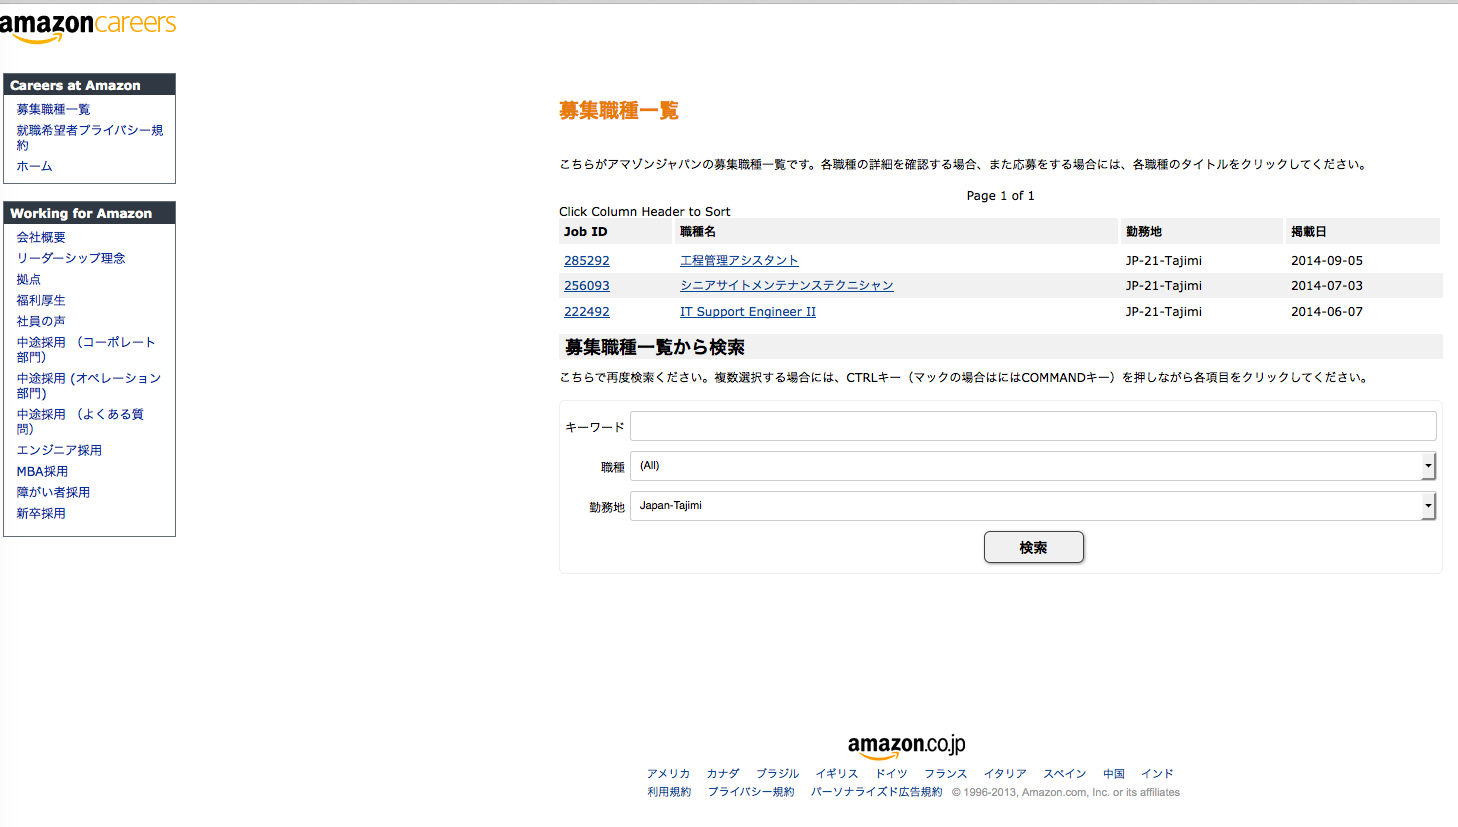Click date cell 2014-09-05
Image resolution: width=1458 pixels, height=827 pixels.
pyautogui.click(x=1327, y=260)
